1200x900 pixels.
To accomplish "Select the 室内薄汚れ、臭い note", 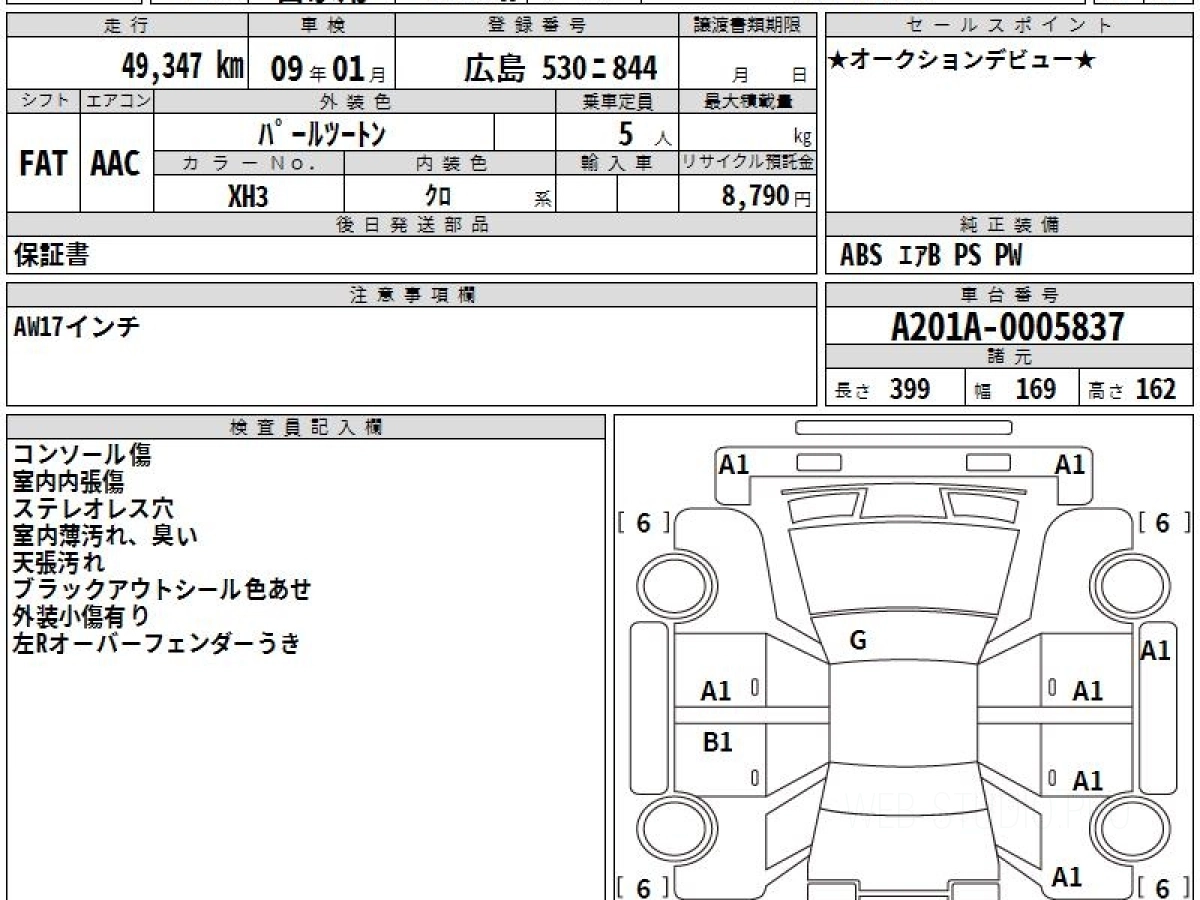I will pyautogui.click(x=105, y=536).
